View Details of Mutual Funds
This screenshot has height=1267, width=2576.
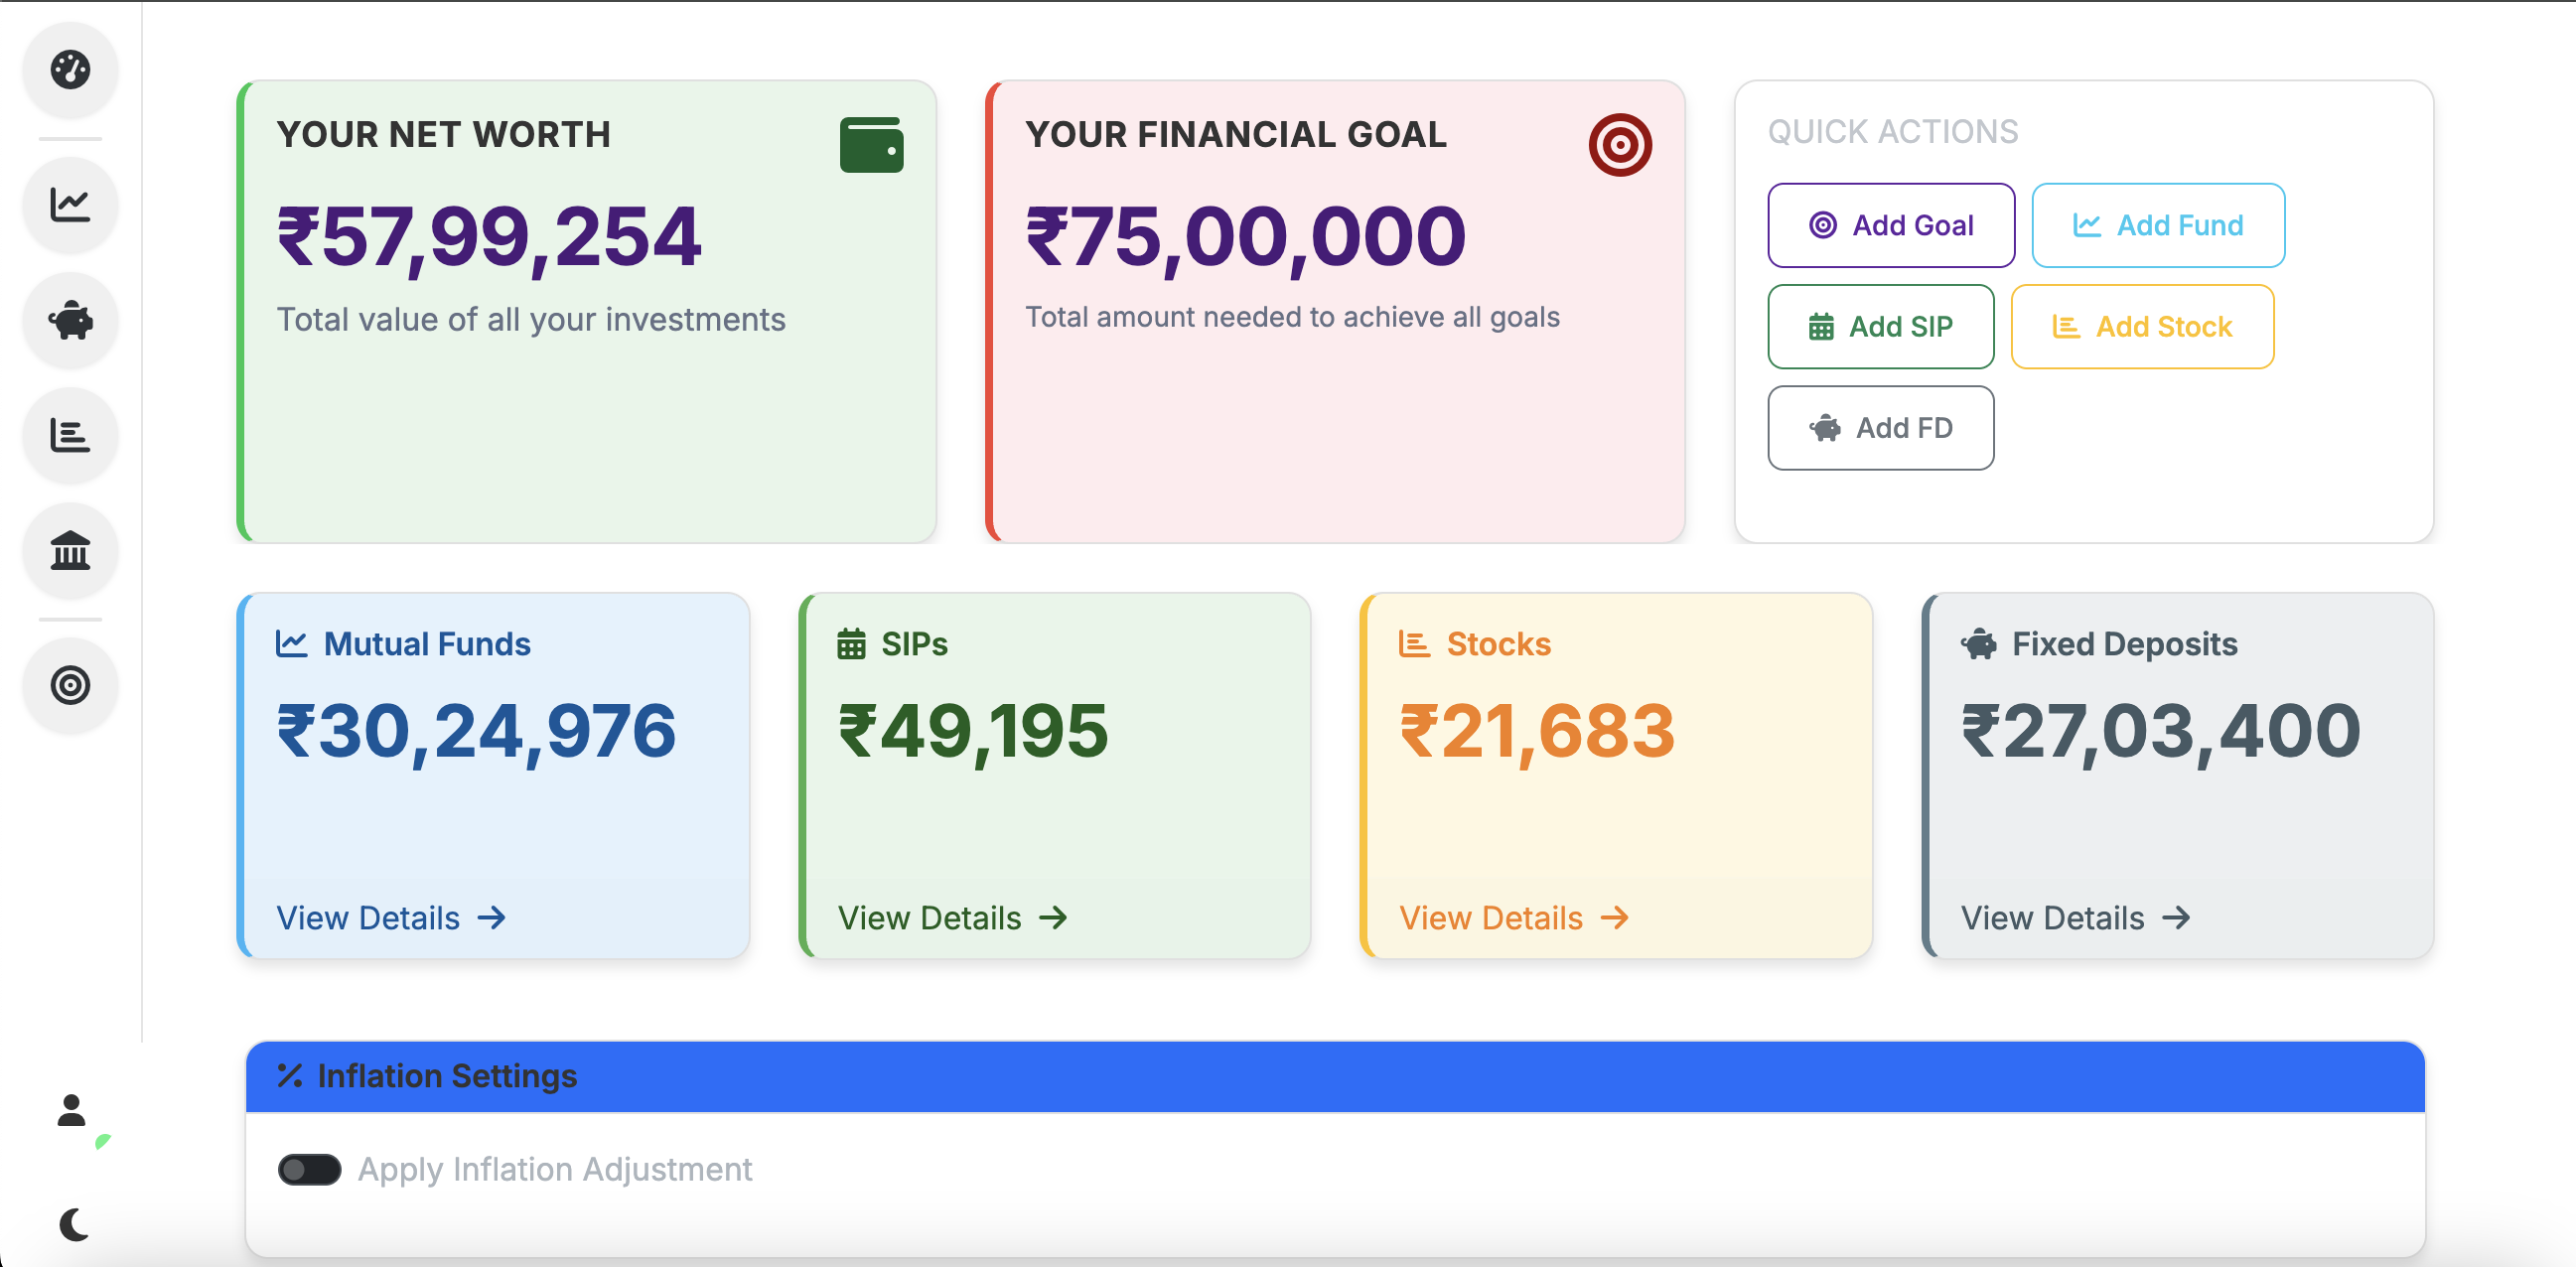point(391,918)
